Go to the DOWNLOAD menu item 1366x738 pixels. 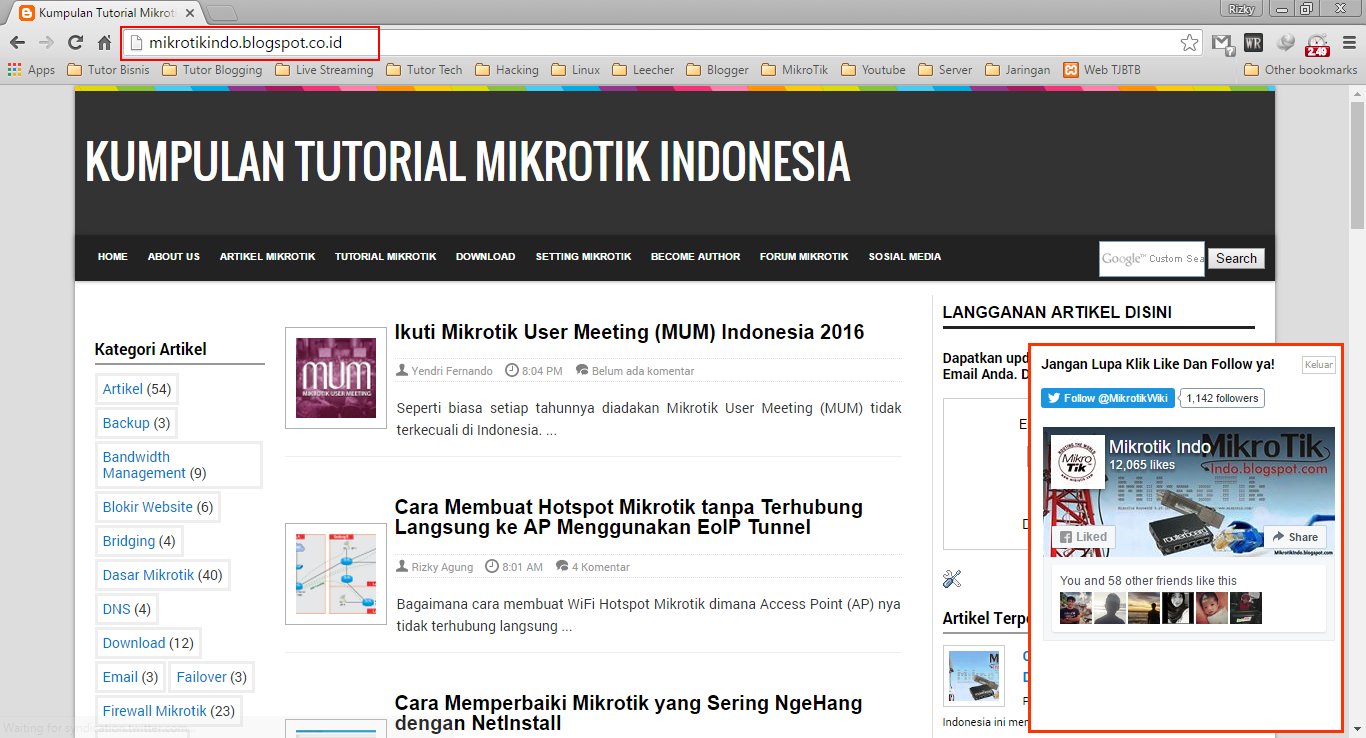(486, 257)
